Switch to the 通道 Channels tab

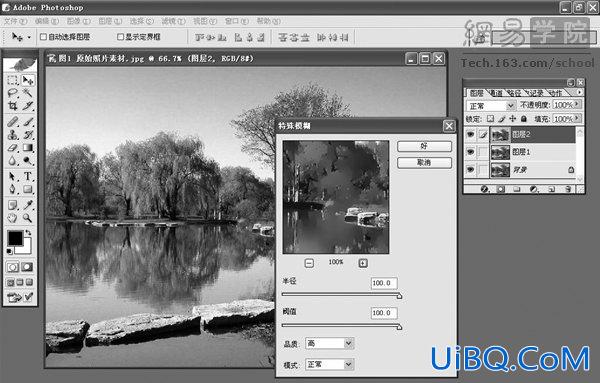coord(496,93)
